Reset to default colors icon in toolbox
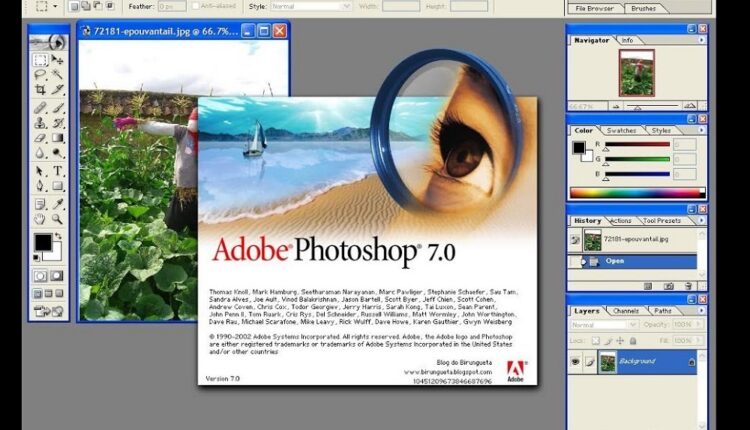Image resolution: width=750 pixels, height=430 pixels. pos(36,258)
